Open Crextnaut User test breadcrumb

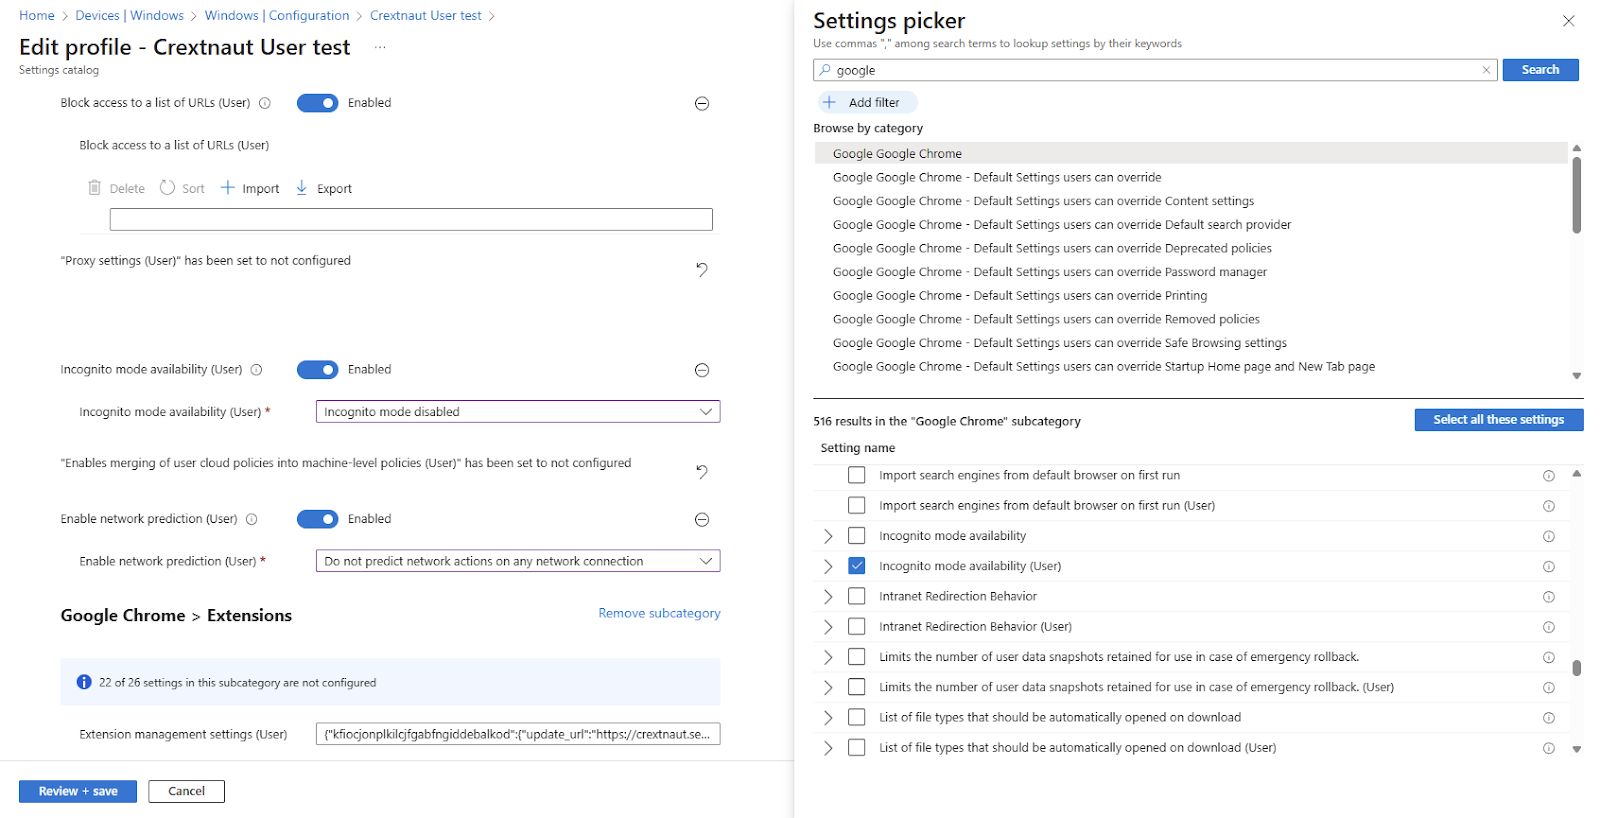point(426,16)
